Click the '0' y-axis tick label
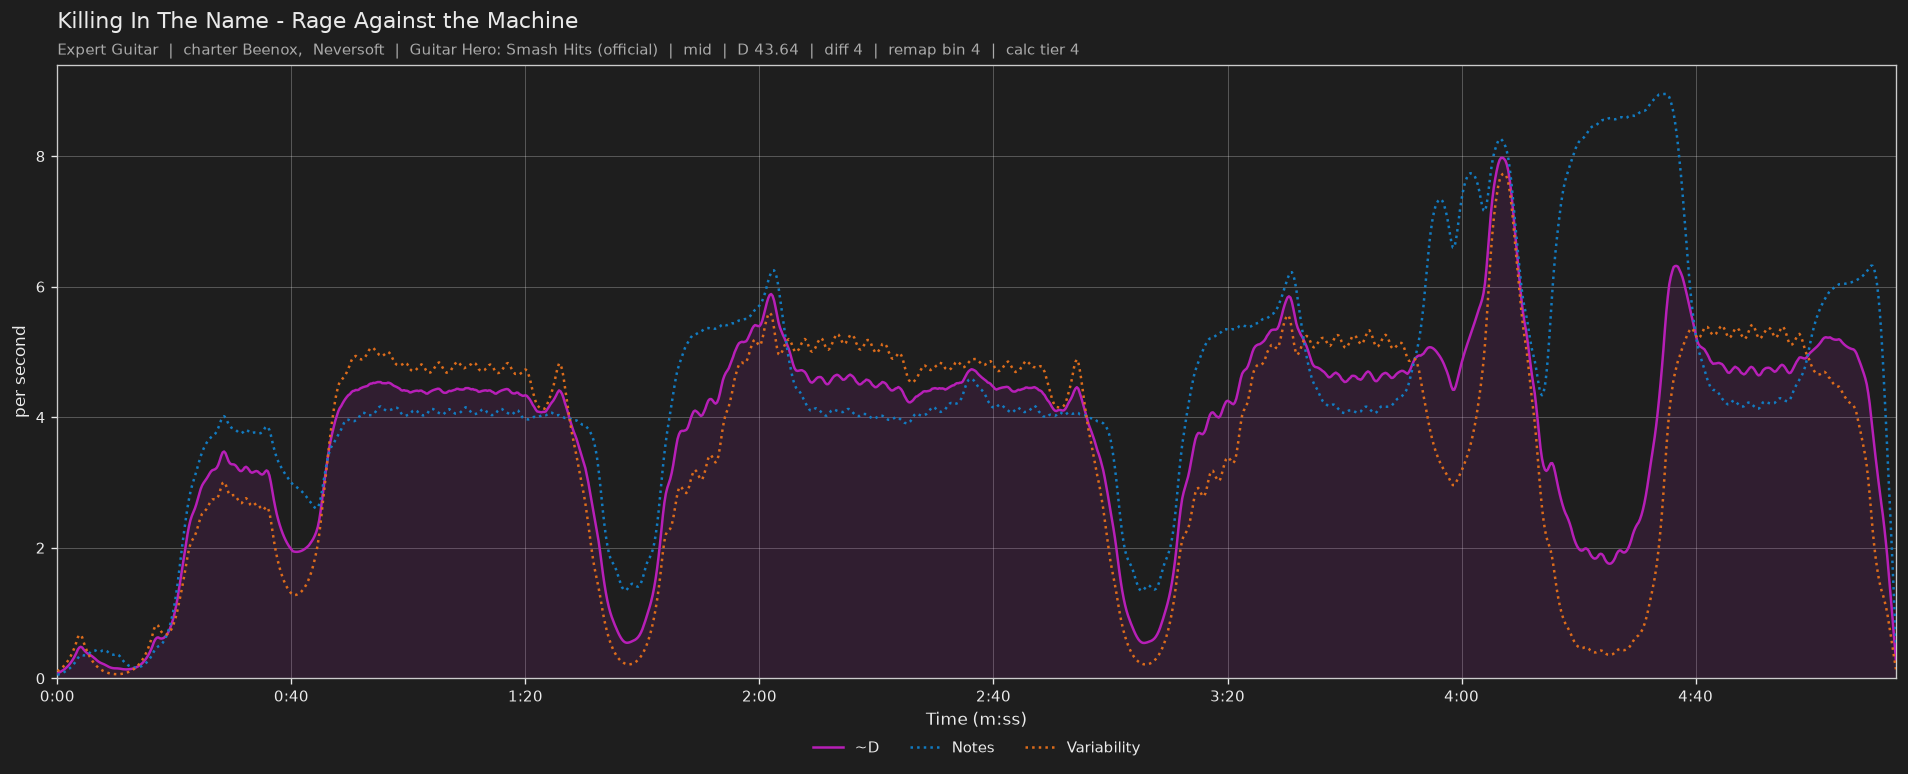The image size is (1908, 774). point(42,679)
